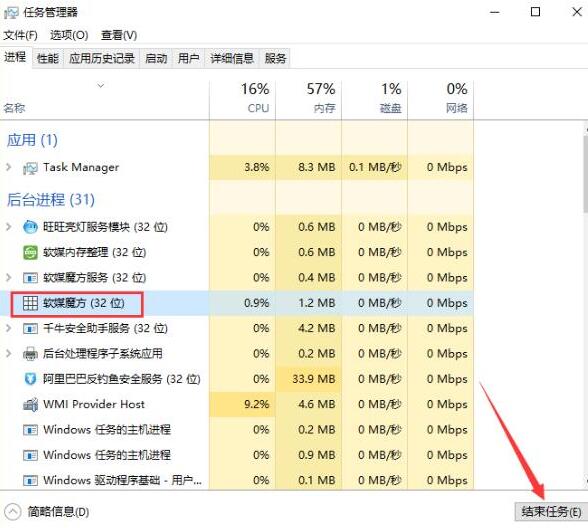Switch to the 进程 tab
Image resolution: width=588 pixels, height=528 pixels.
15,57
